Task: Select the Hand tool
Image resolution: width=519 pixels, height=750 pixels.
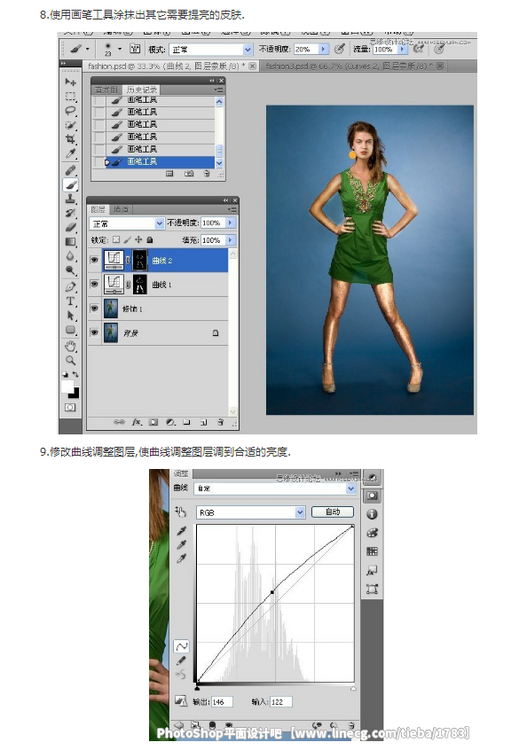Action: (x=70, y=346)
